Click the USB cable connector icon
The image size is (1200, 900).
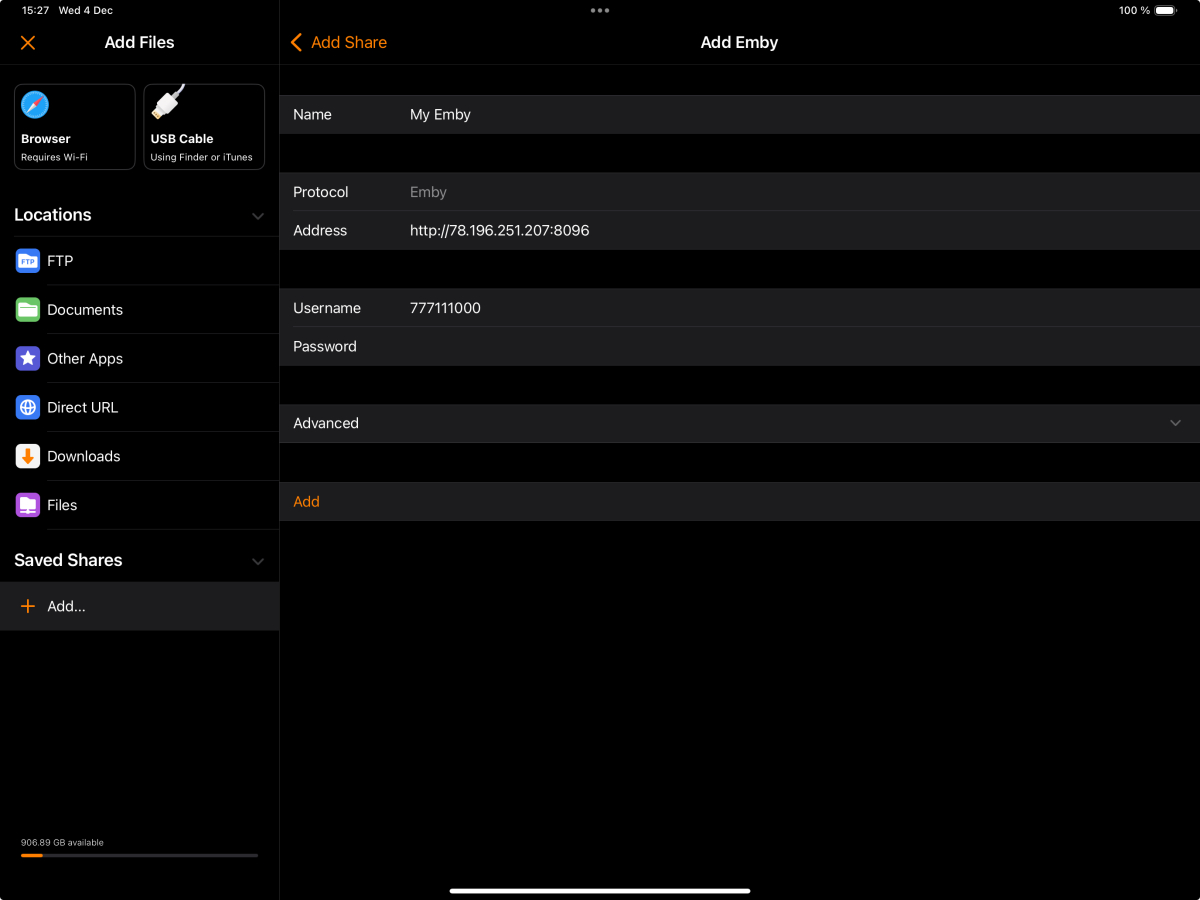point(166,103)
